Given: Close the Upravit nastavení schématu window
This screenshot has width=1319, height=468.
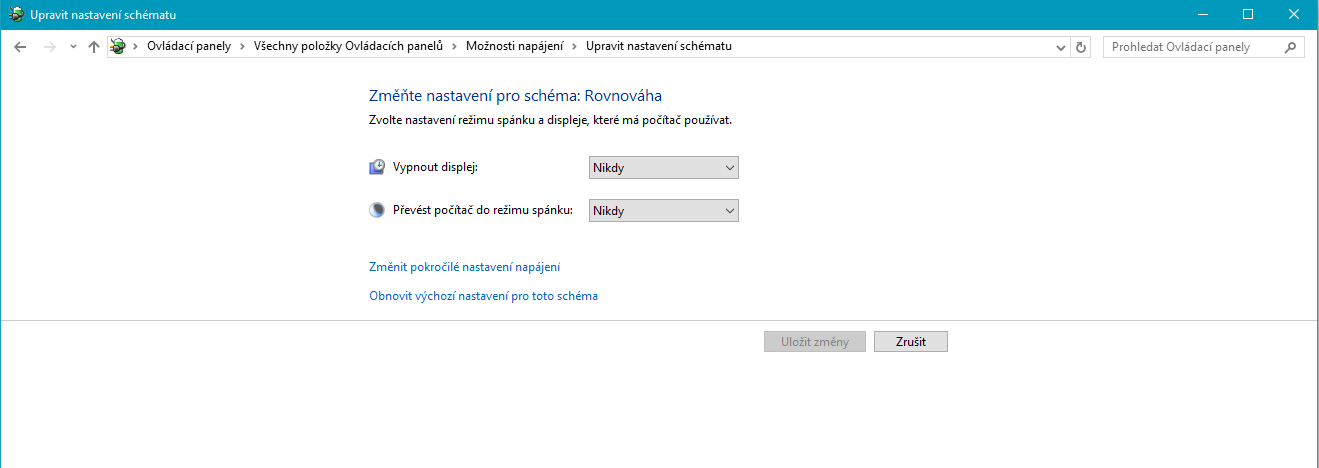Looking at the screenshot, I should coord(1295,14).
